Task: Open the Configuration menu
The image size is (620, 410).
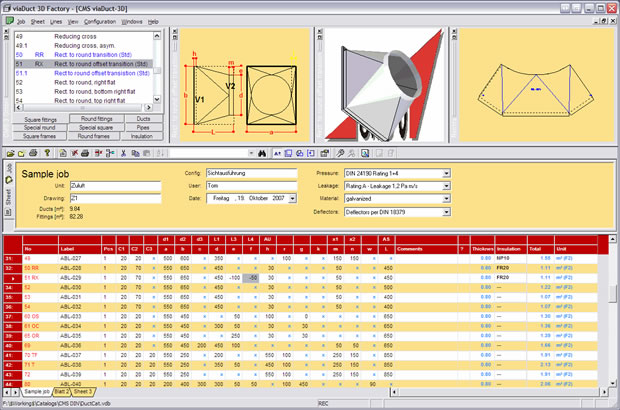Action: [100, 22]
